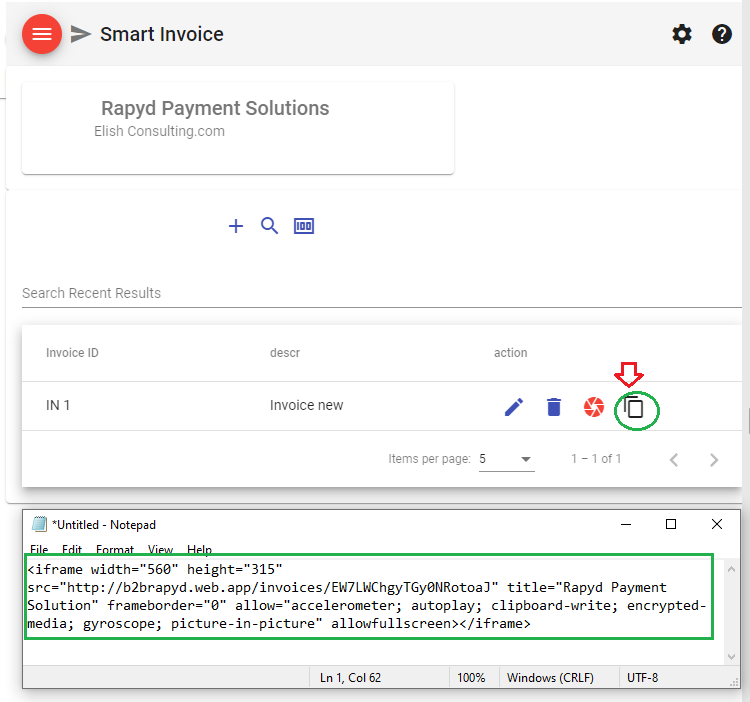Click the search magnifier icon
Screen dimensions: 750x702
pyautogui.click(x=269, y=226)
